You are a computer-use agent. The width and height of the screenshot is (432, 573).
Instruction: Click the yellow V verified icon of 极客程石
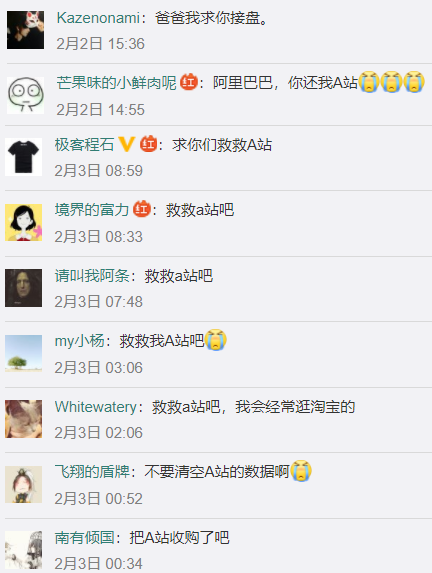126,144
